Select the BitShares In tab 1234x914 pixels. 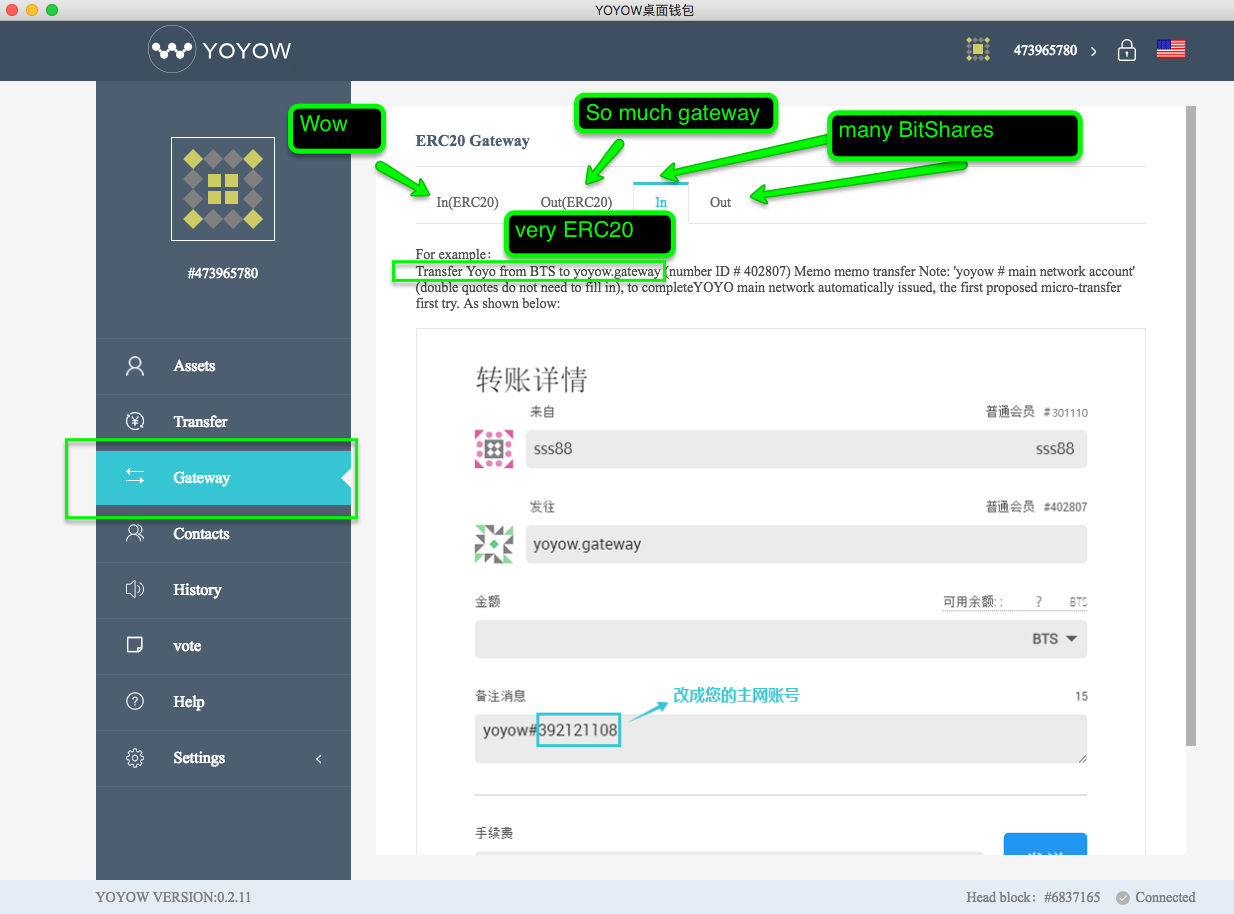pyautogui.click(x=661, y=202)
